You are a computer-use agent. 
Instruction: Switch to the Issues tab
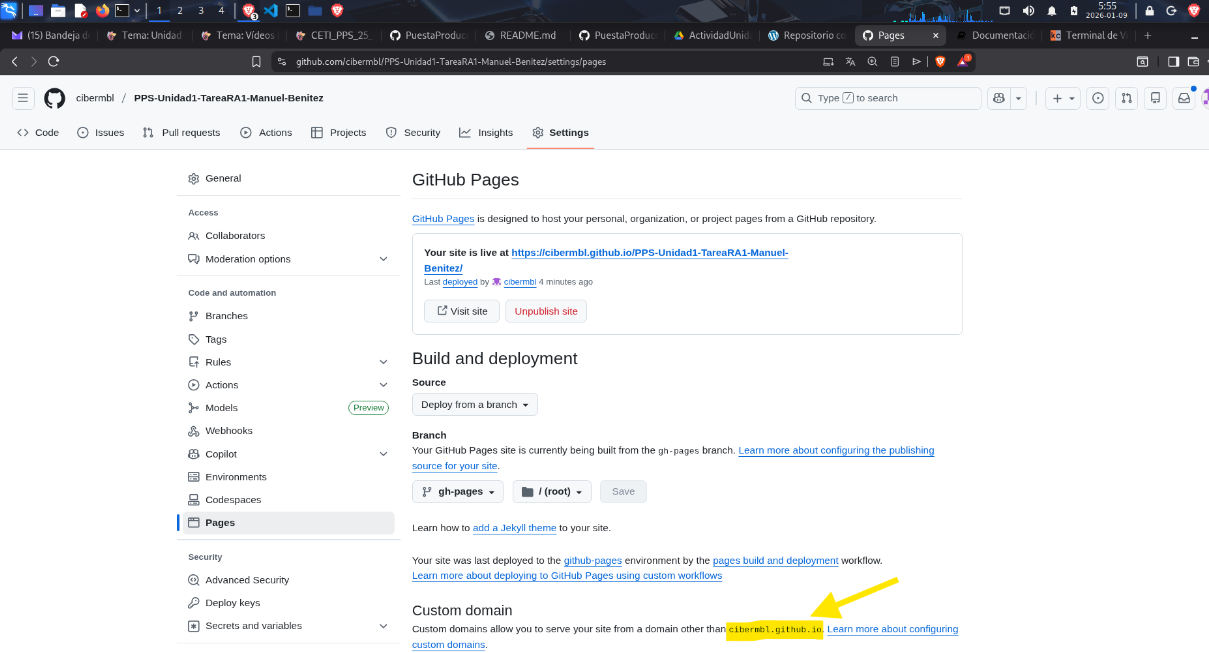tap(101, 132)
